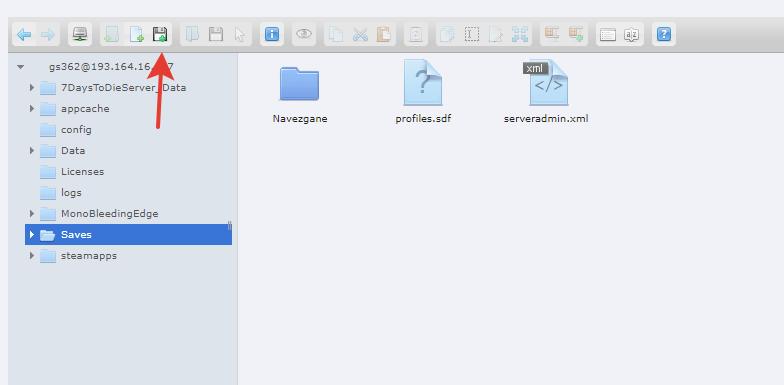
Task: Click the new file icon
Action: (136, 34)
